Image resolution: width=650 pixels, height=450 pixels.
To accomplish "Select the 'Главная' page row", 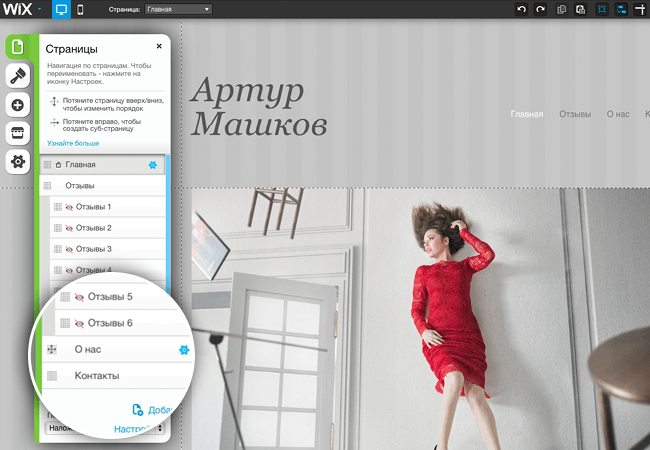I will [102, 165].
